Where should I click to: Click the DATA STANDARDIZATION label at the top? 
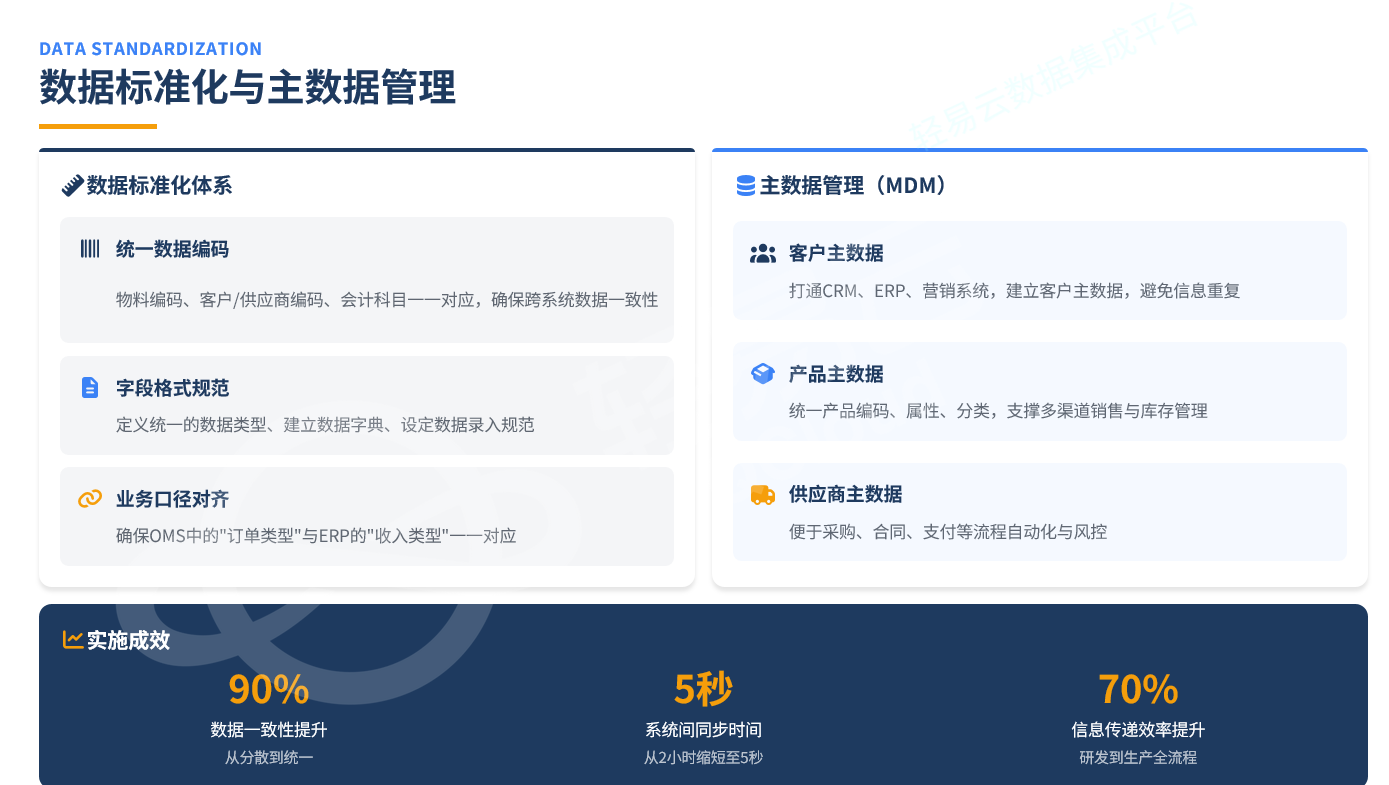[x=150, y=49]
